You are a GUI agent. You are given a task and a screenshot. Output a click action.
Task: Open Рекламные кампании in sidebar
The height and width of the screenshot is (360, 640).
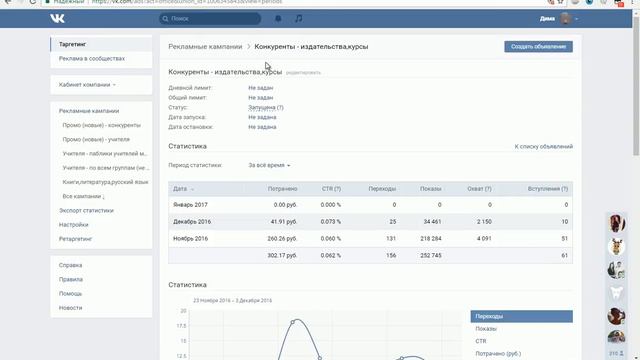point(89,111)
